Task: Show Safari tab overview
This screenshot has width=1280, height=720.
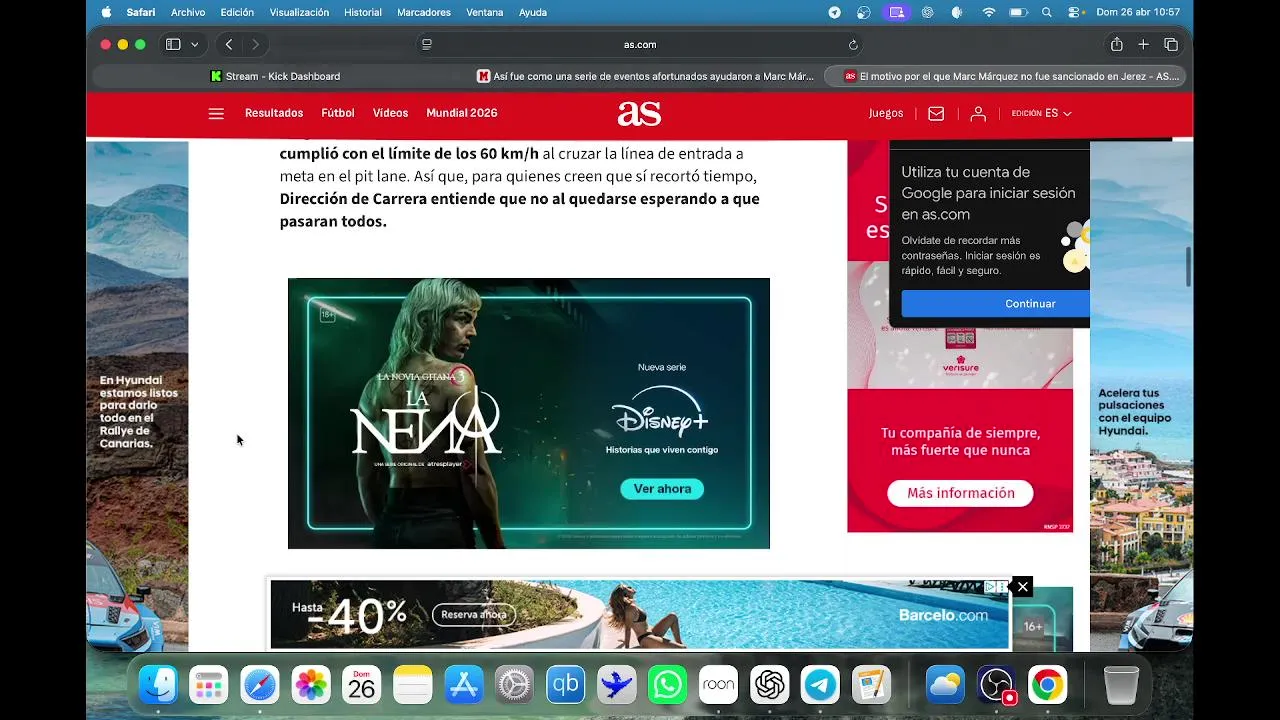Action: [x=1171, y=44]
